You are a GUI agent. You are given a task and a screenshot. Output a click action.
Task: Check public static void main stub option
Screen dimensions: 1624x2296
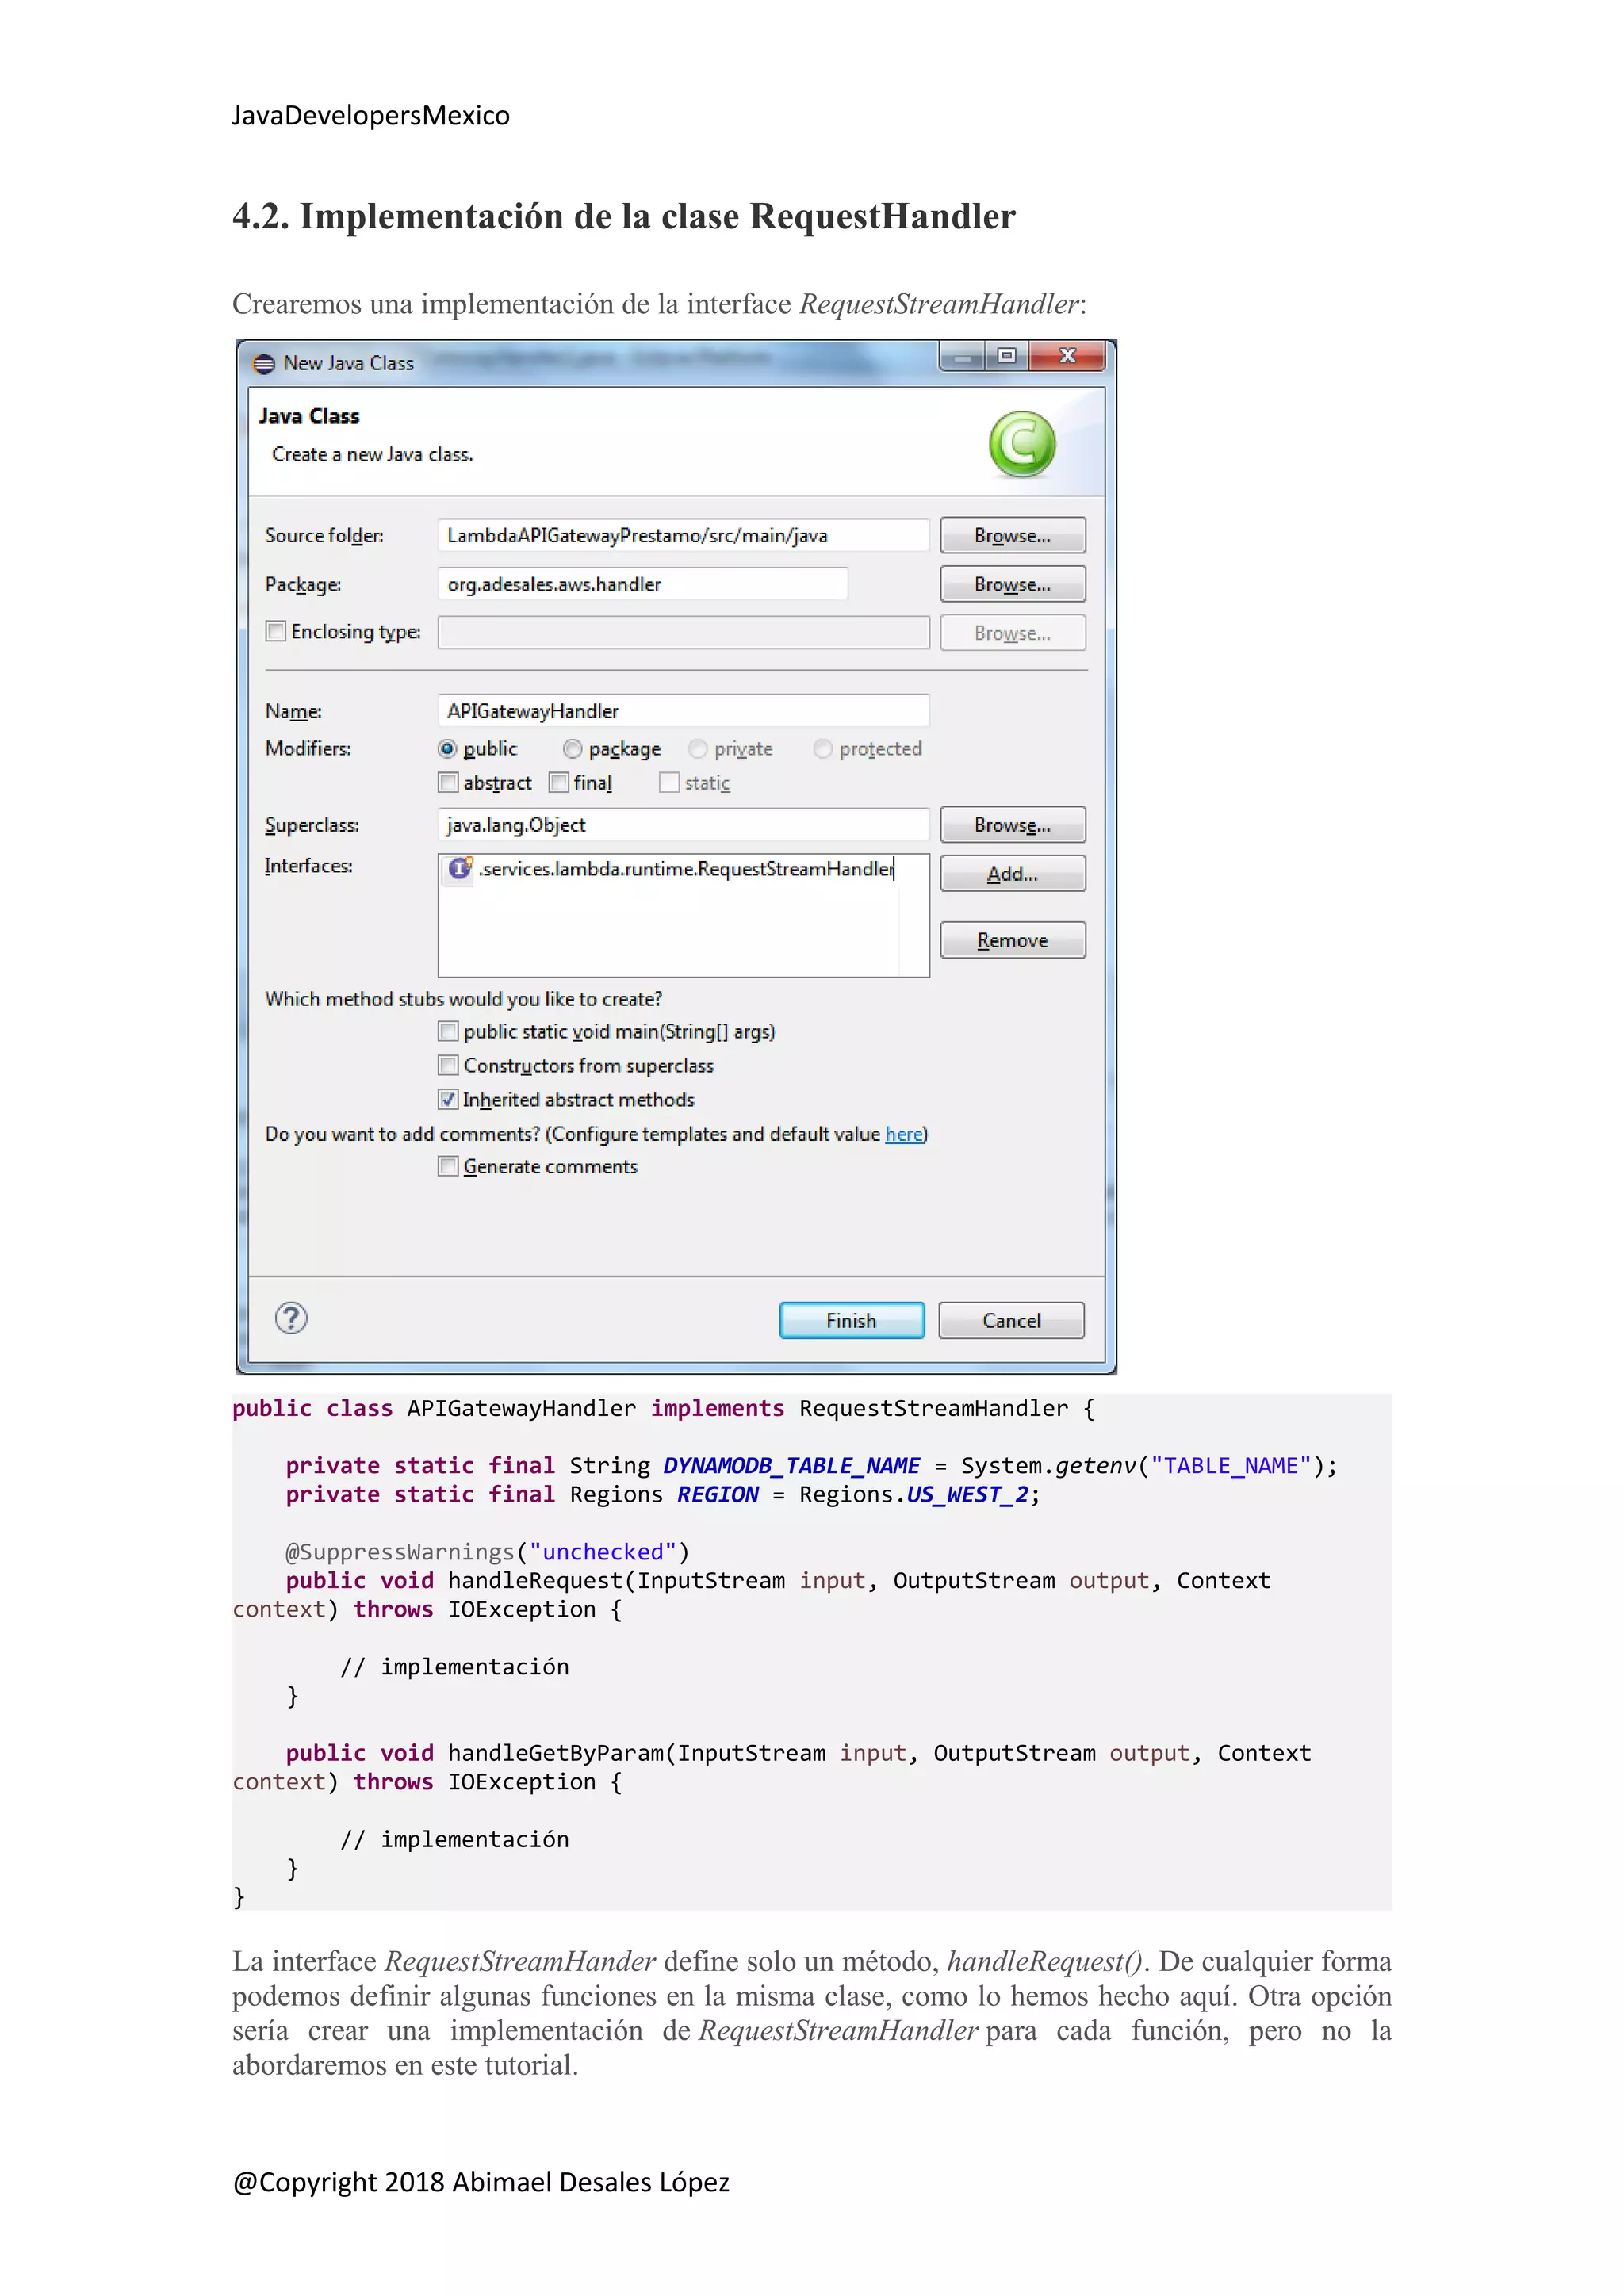pyautogui.click(x=448, y=1031)
